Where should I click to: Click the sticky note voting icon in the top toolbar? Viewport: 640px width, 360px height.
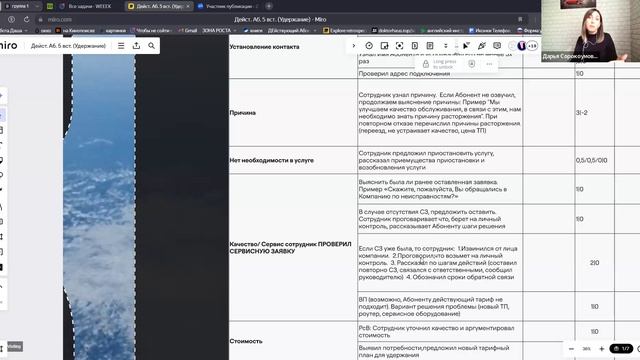[x=384, y=46]
